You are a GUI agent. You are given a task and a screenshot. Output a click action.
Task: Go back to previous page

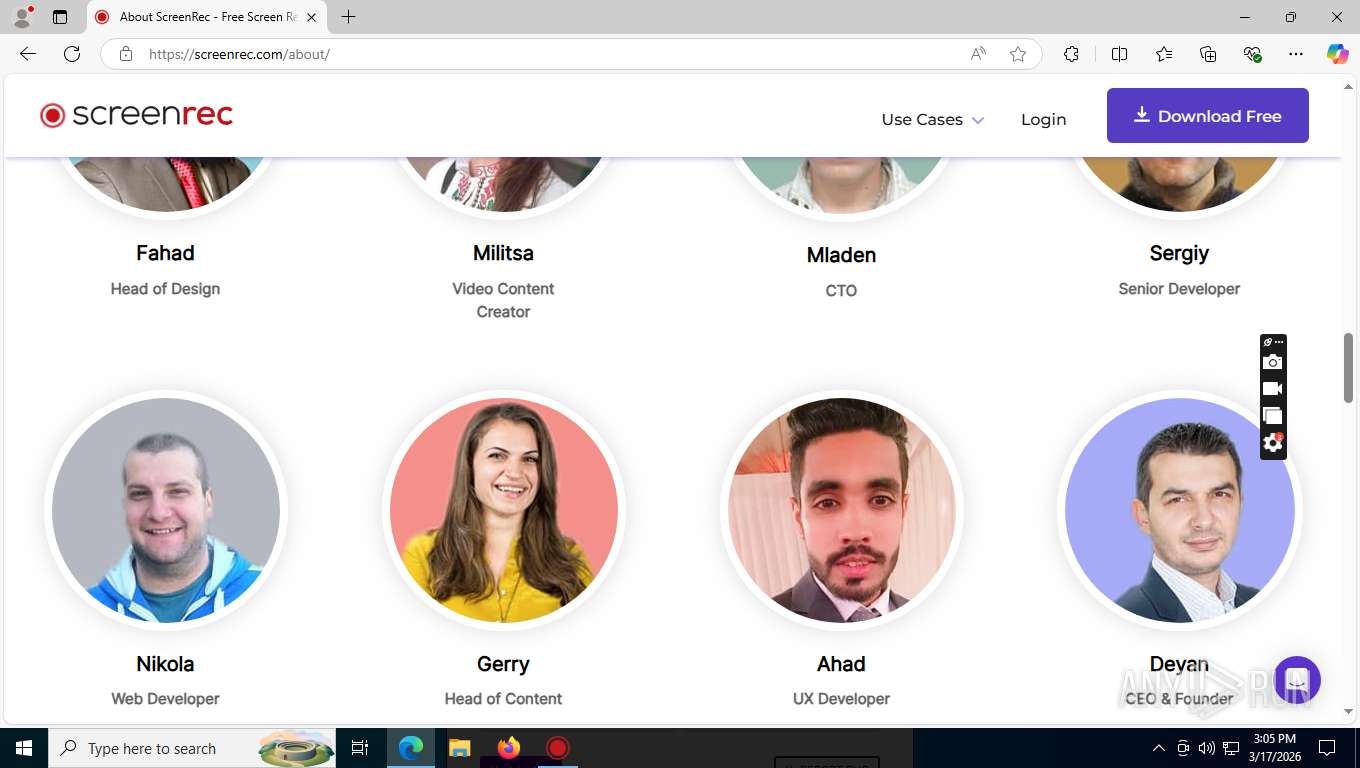click(28, 54)
